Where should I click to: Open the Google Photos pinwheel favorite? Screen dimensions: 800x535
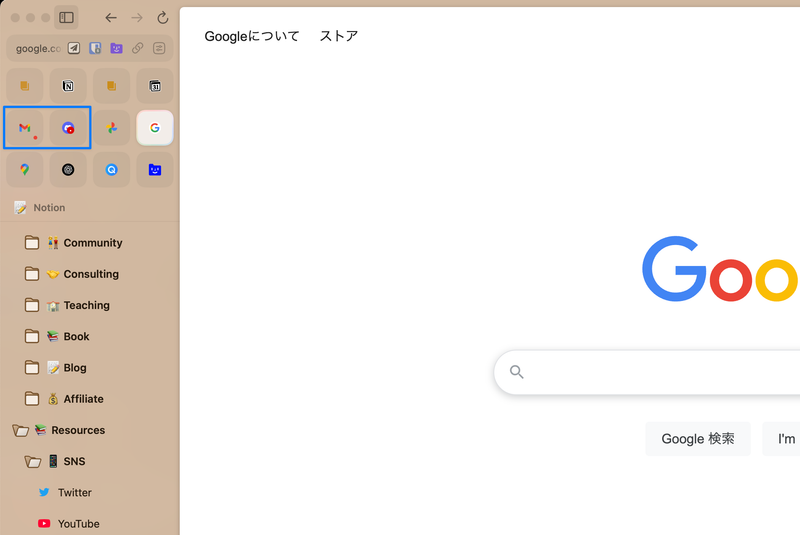(111, 128)
